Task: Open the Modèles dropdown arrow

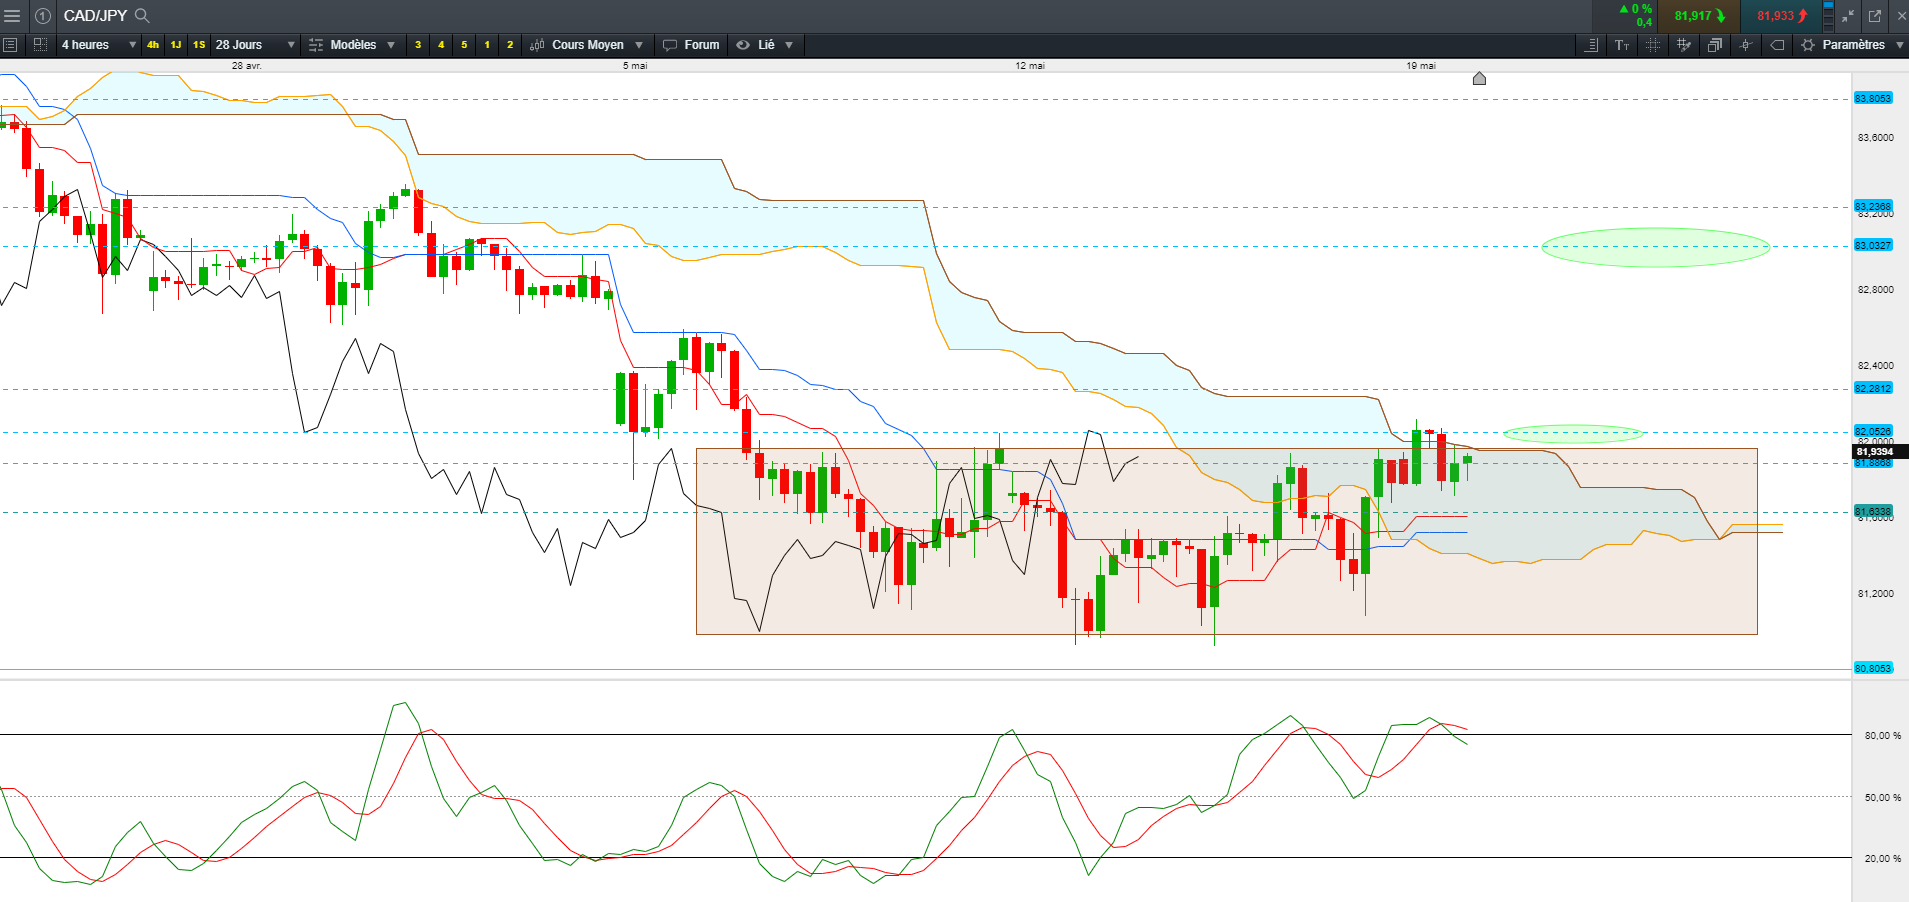Action: pyautogui.click(x=391, y=45)
